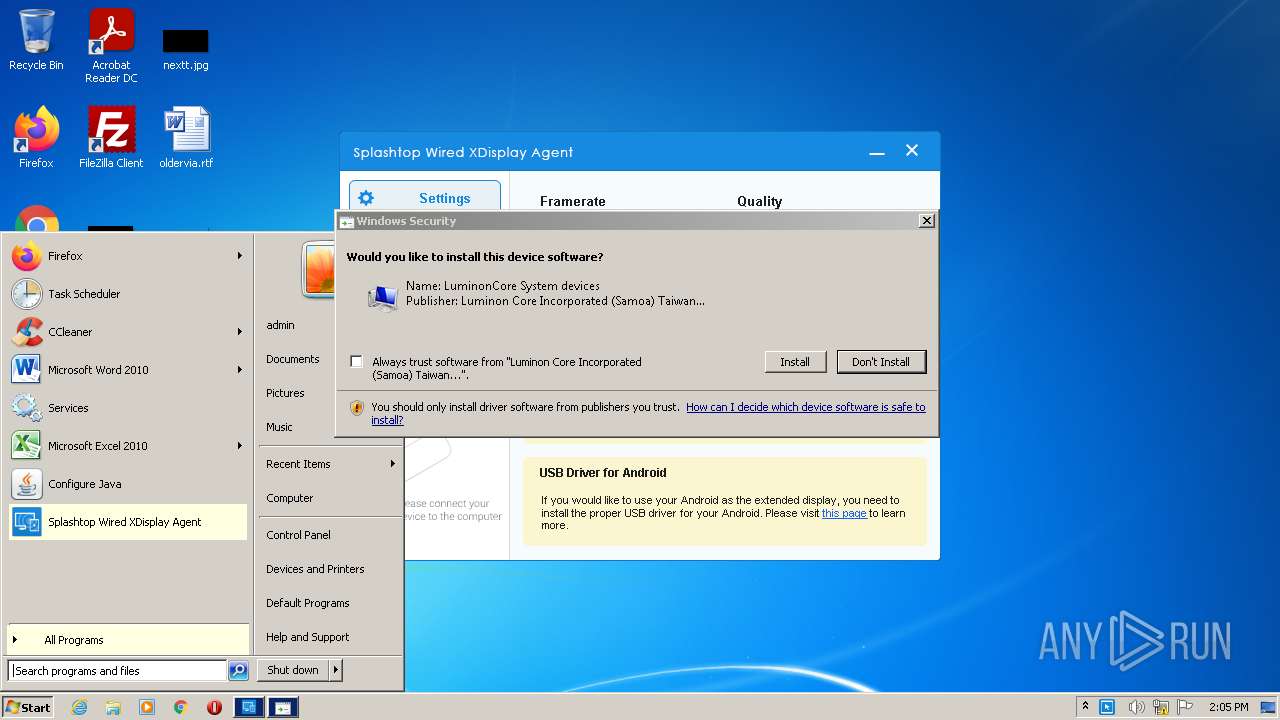
Task: Select the oldervia.rtf desktop file
Action: pos(186,137)
